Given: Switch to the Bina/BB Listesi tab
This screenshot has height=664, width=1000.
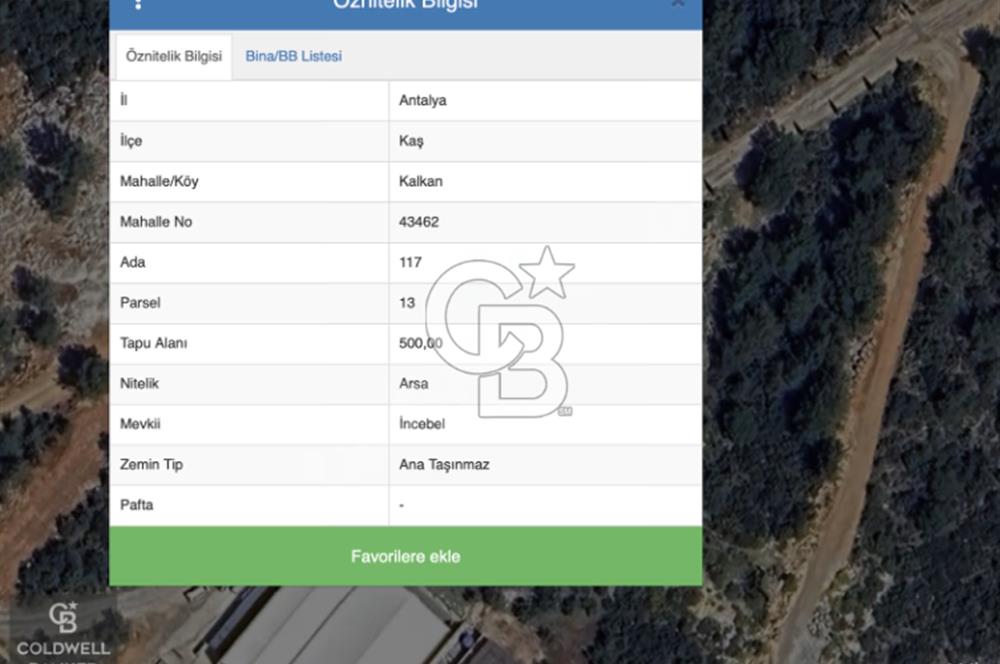Looking at the screenshot, I should coord(293,57).
